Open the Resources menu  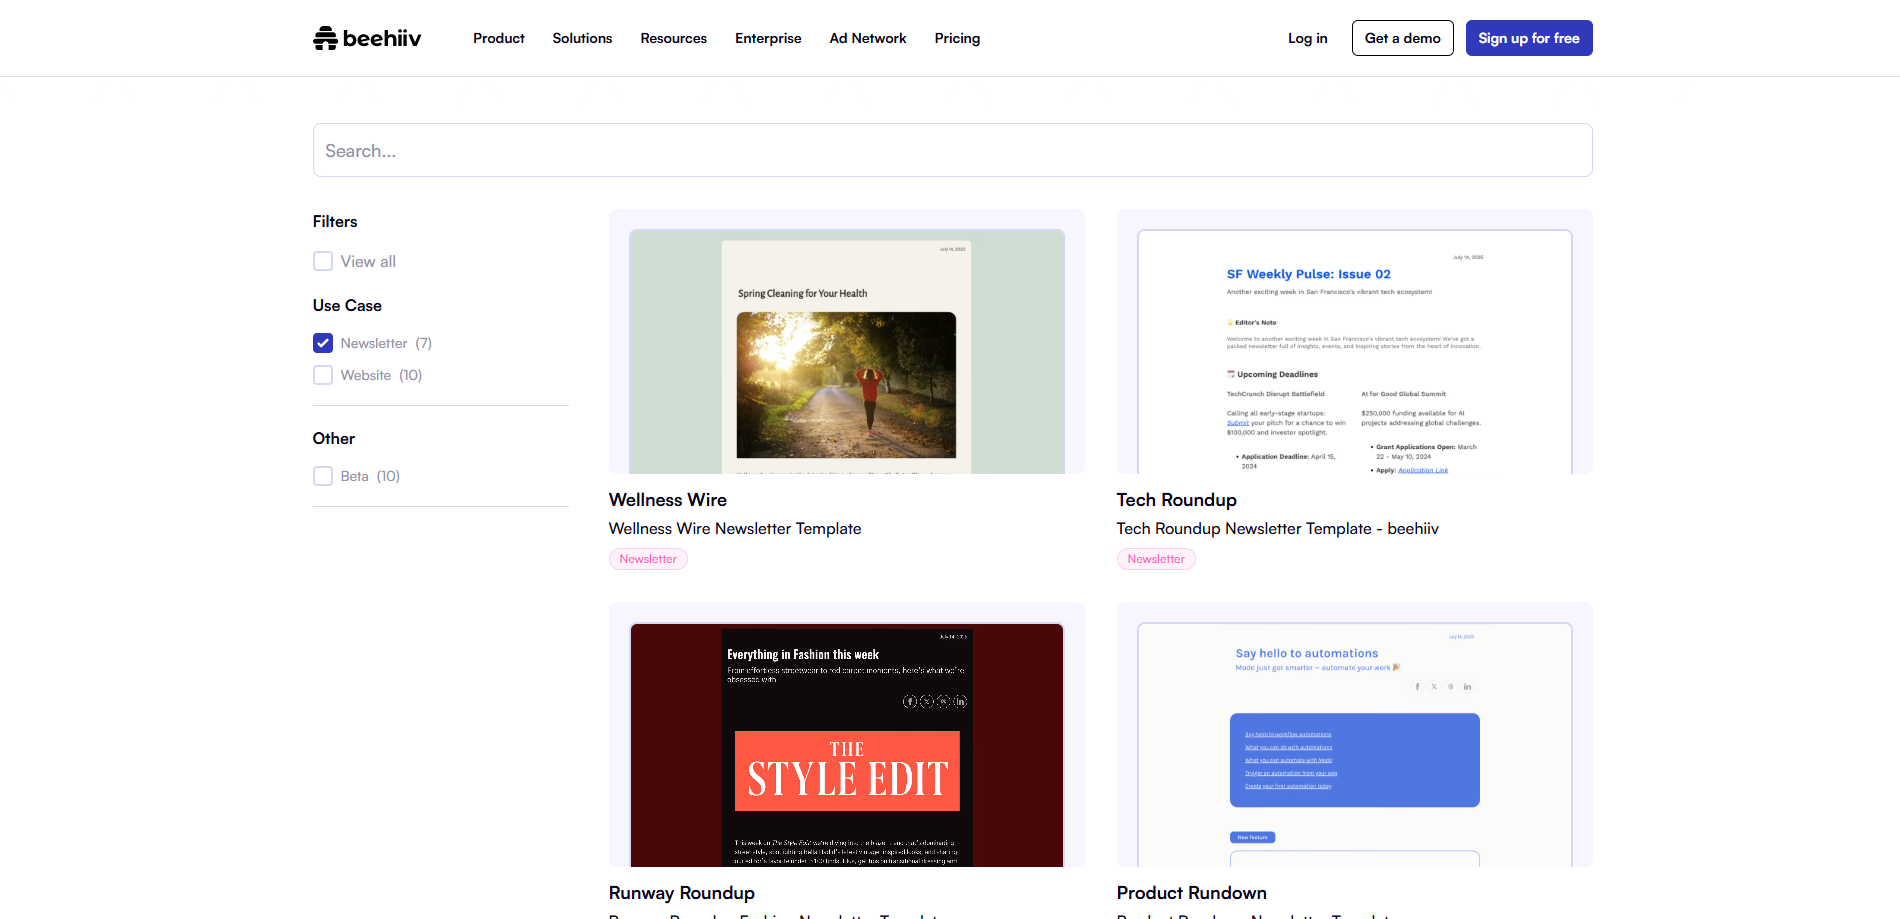[674, 38]
